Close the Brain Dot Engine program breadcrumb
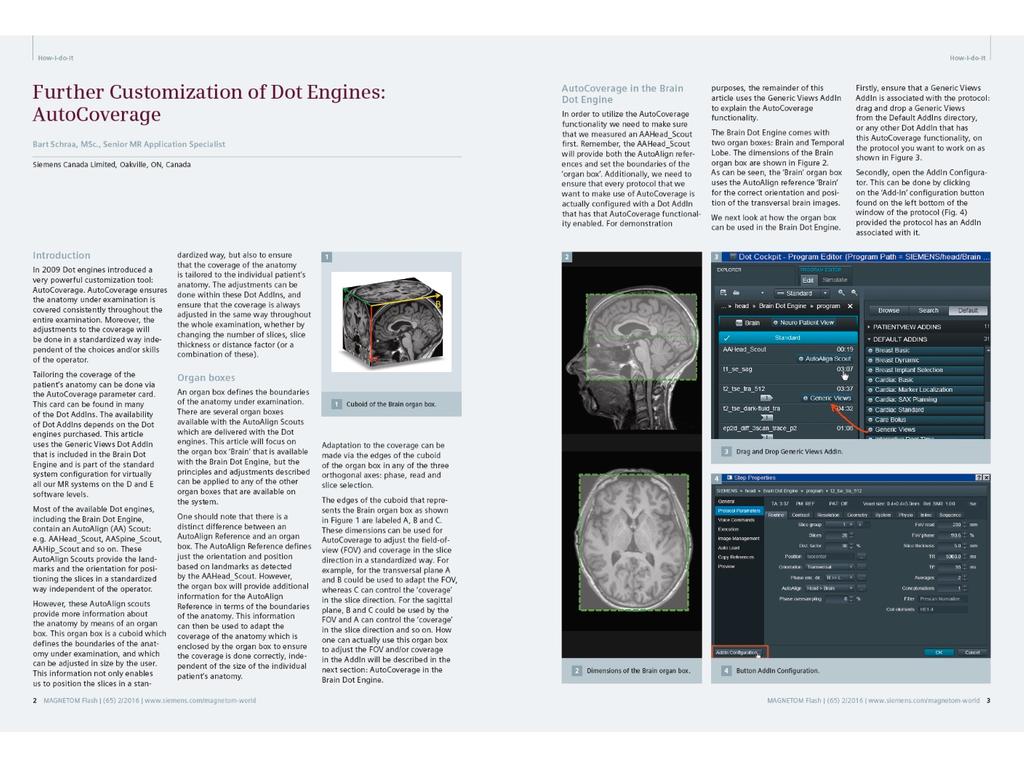The width and height of the screenshot is (1024, 768). pos(850,306)
